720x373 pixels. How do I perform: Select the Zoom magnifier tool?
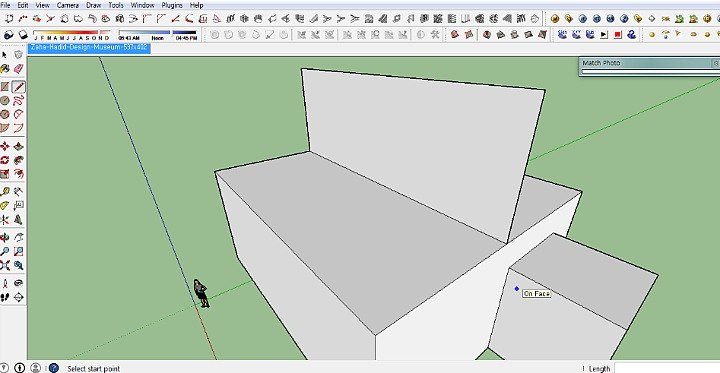pos(5,251)
